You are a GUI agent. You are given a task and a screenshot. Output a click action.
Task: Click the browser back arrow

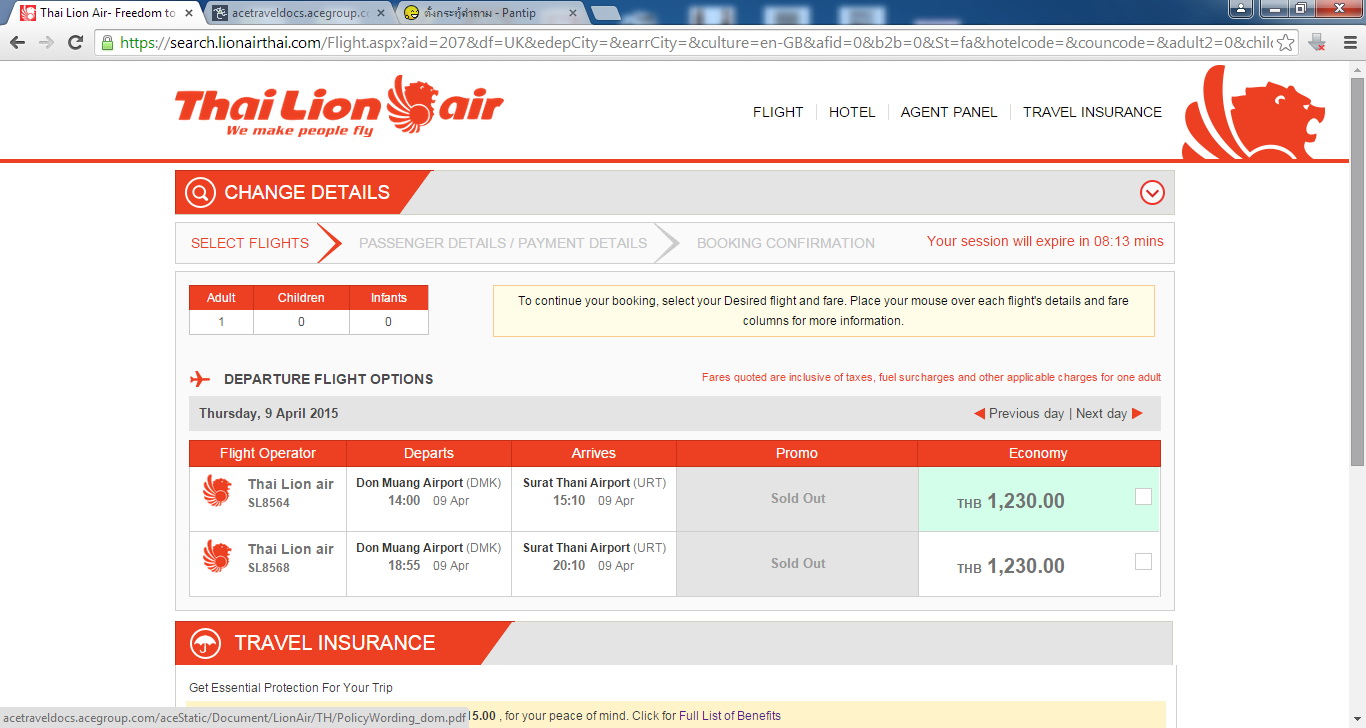click(x=17, y=42)
